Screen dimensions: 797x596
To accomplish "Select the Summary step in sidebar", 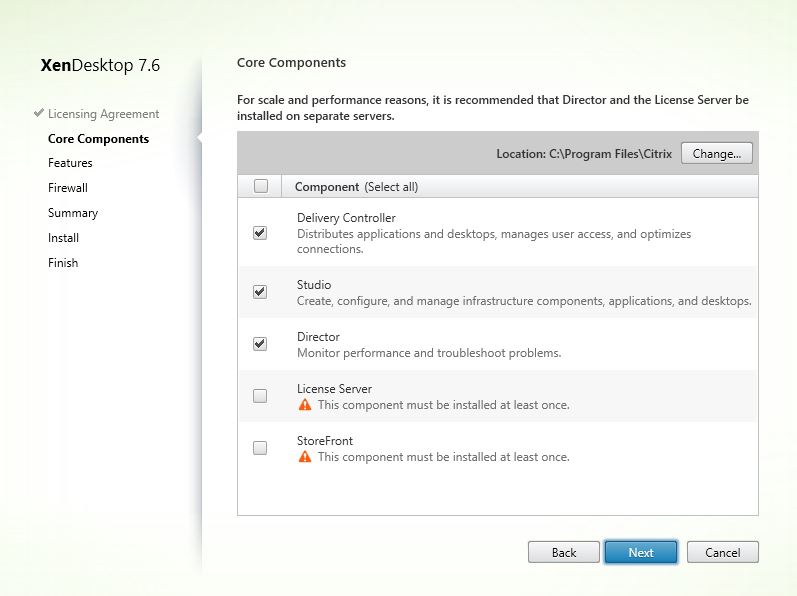I will (x=73, y=213).
